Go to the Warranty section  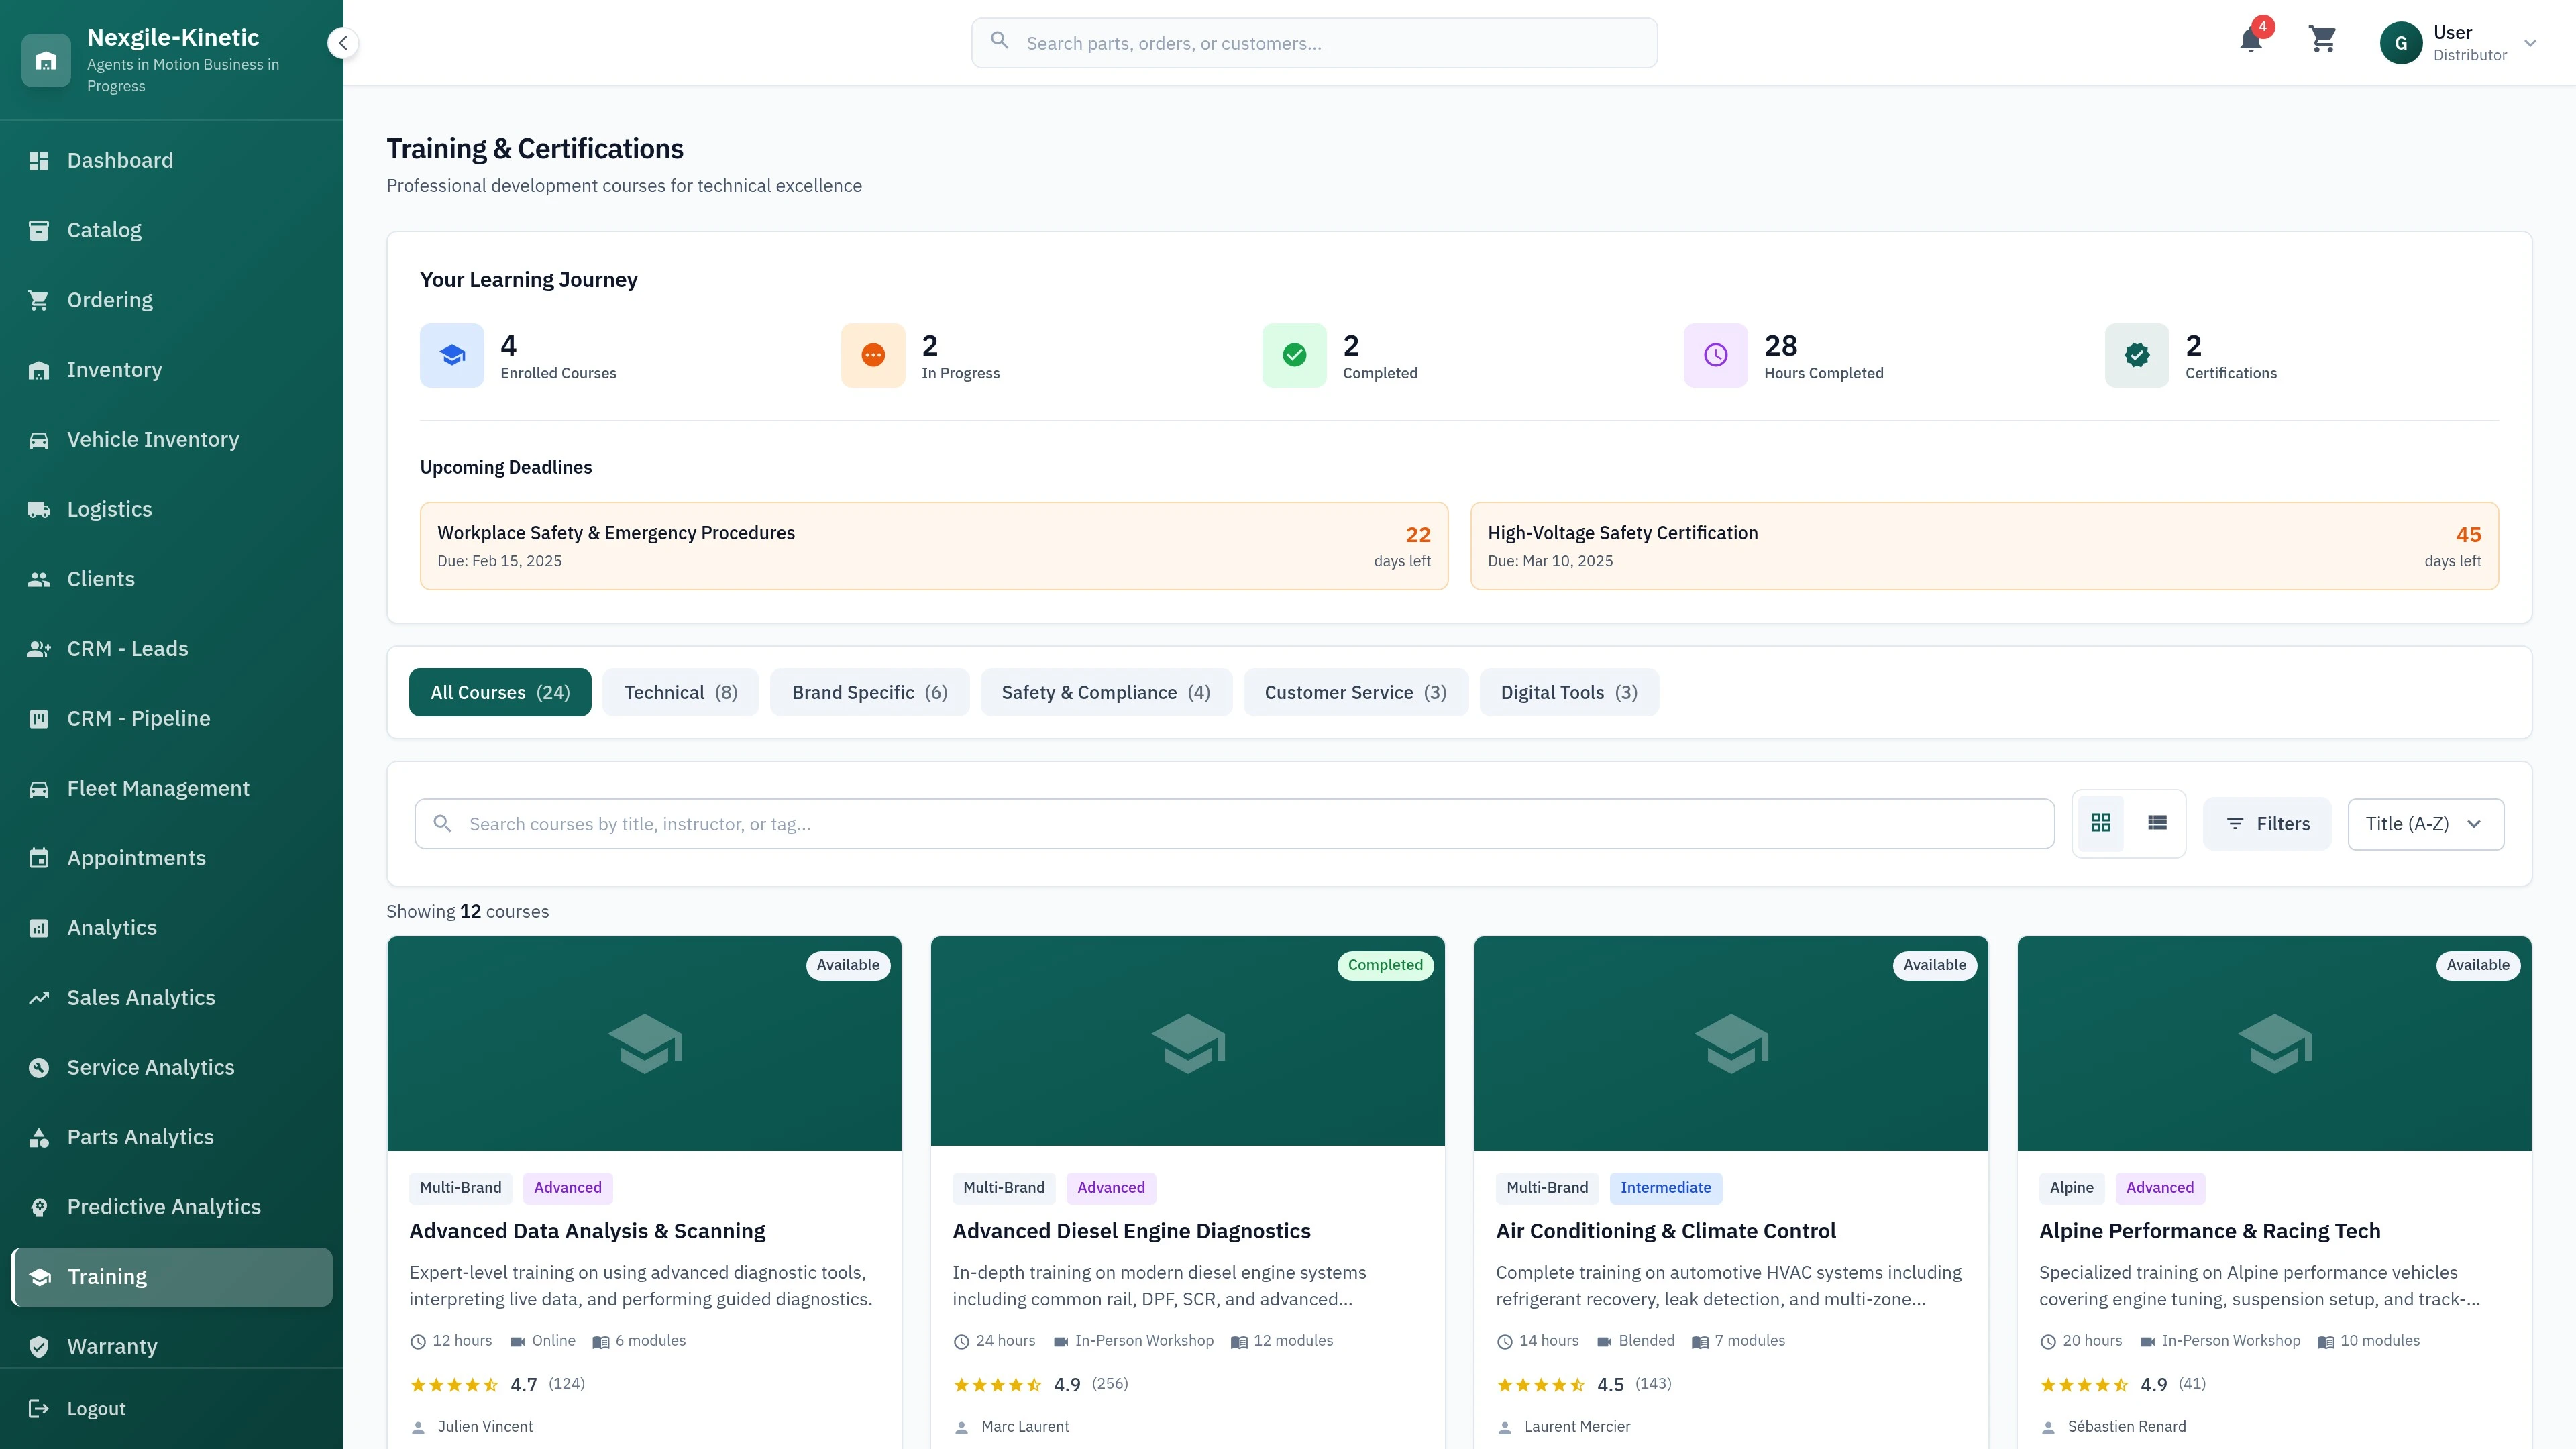[112, 1346]
